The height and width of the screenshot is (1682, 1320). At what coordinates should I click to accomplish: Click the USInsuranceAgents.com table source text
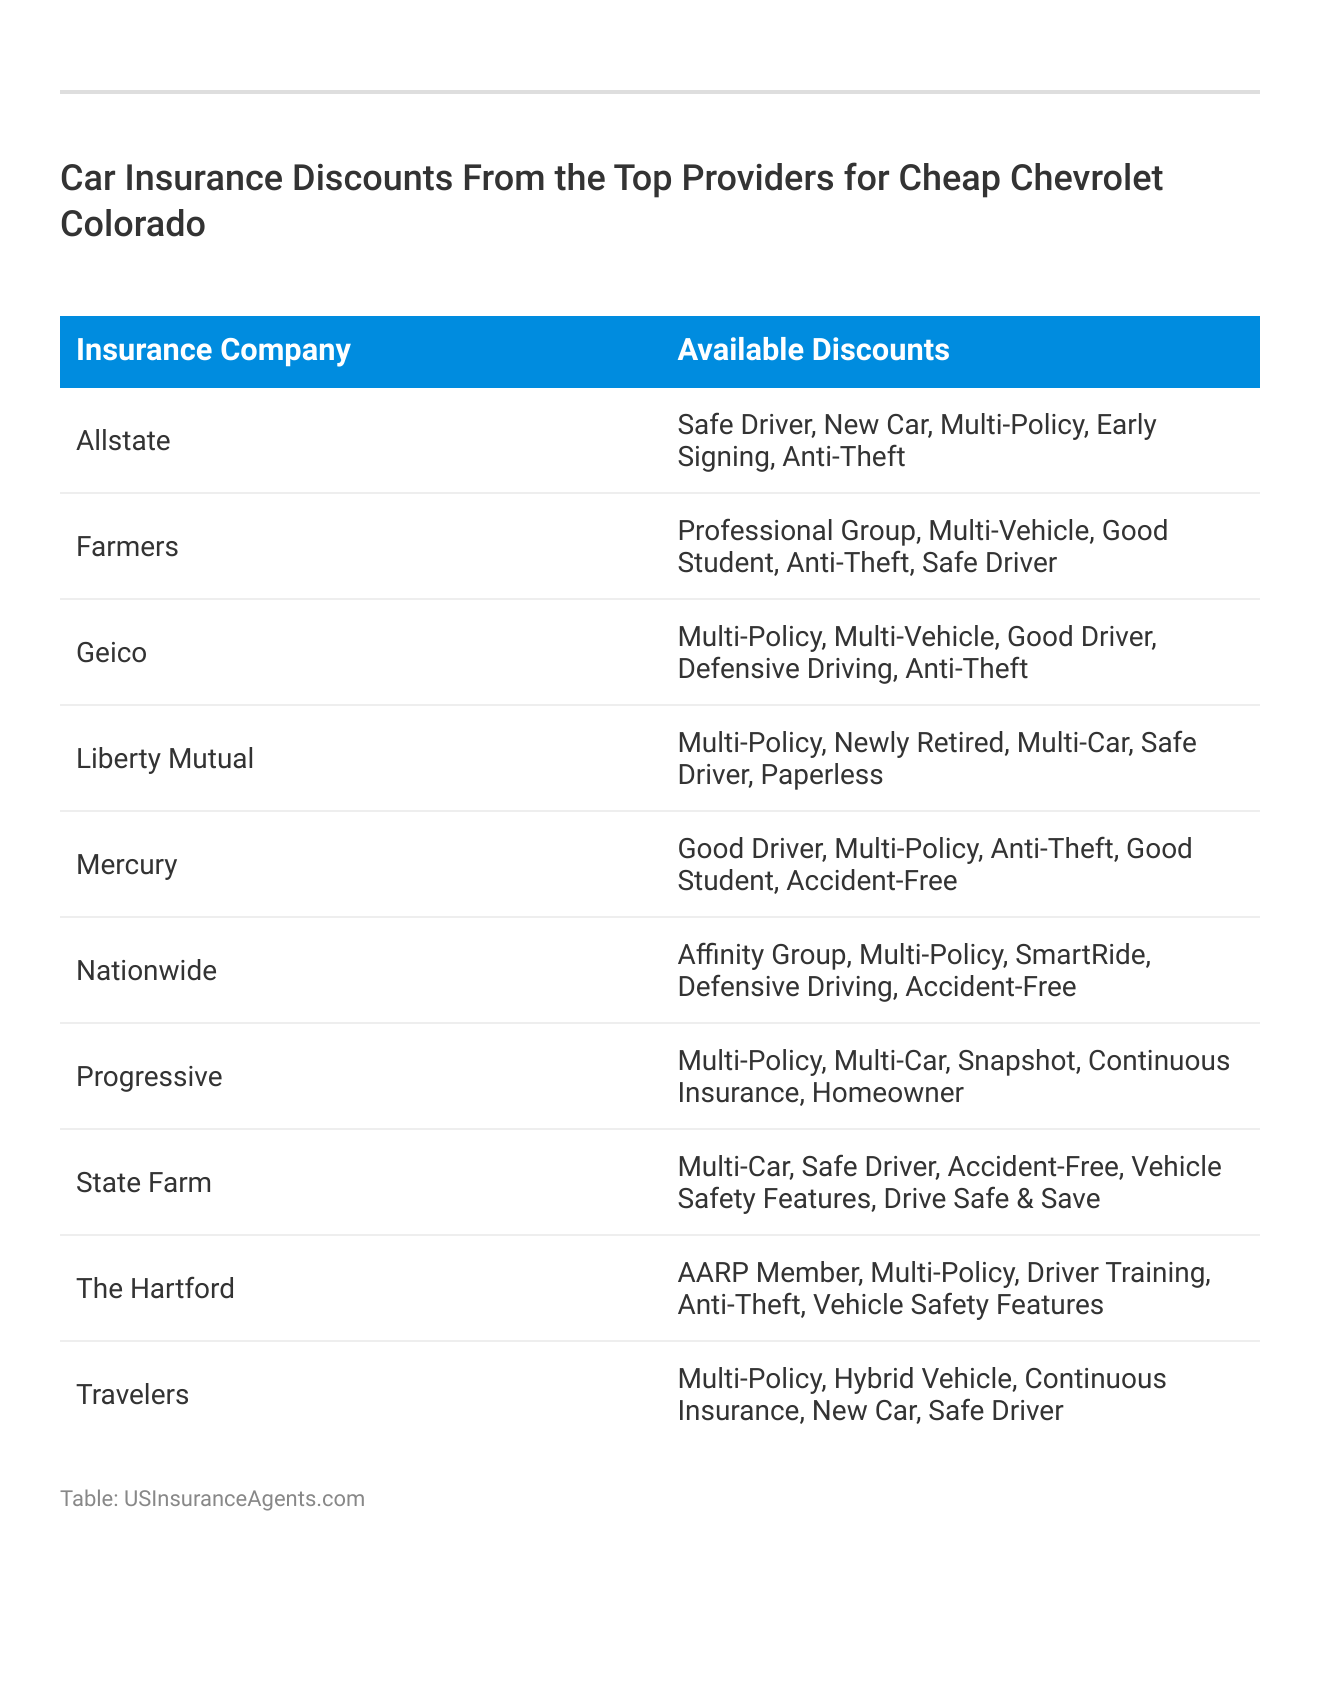(x=212, y=1498)
